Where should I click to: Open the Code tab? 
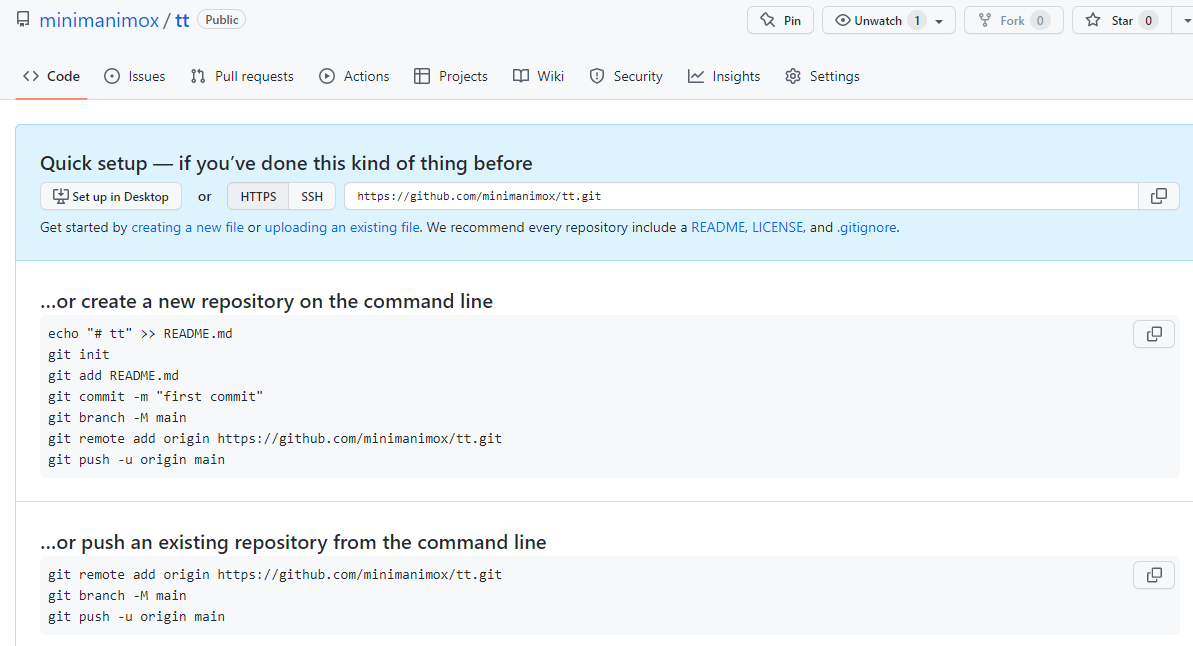pyautogui.click(x=52, y=76)
